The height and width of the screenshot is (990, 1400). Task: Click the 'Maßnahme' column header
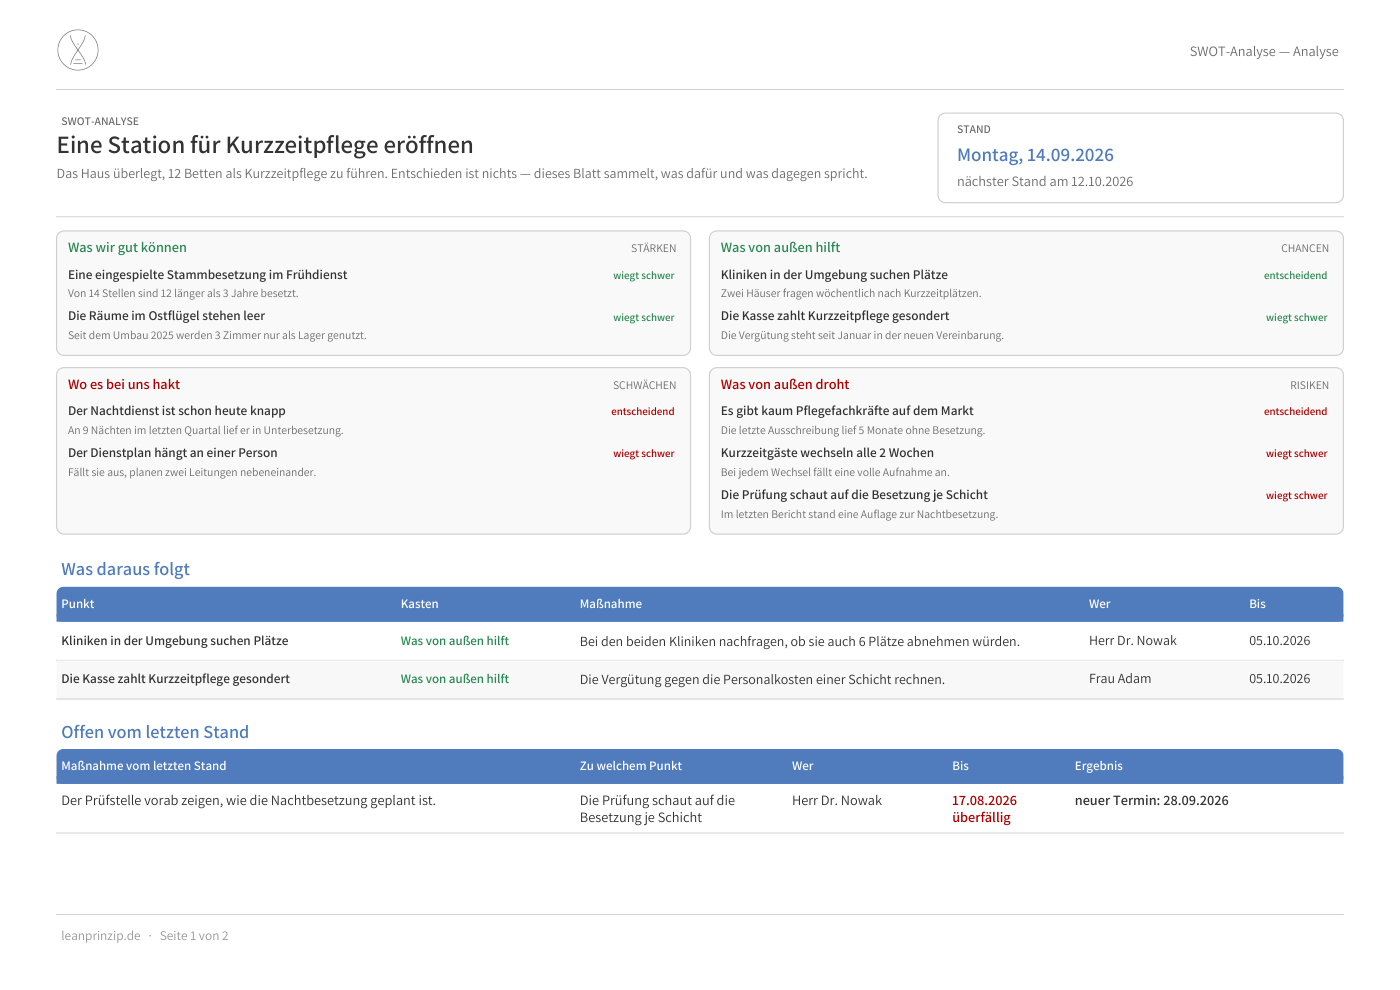(611, 604)
